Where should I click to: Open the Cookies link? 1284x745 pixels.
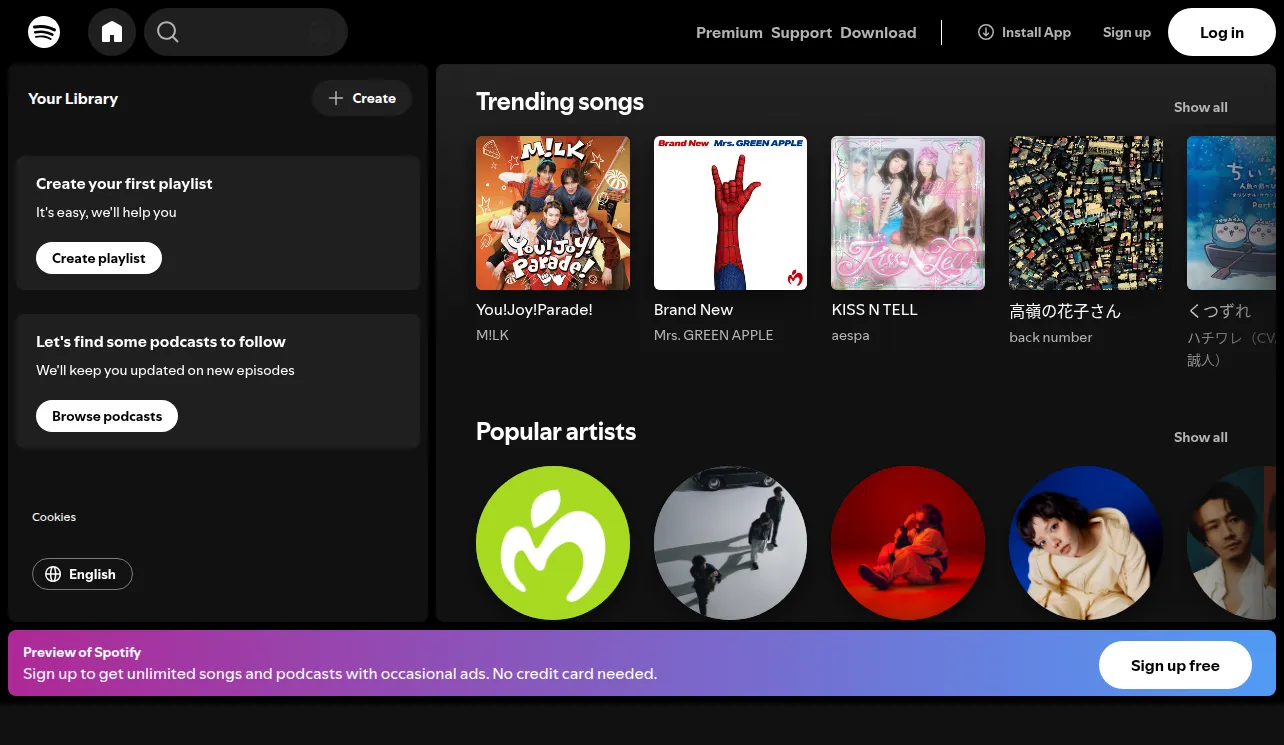(54, 517)
